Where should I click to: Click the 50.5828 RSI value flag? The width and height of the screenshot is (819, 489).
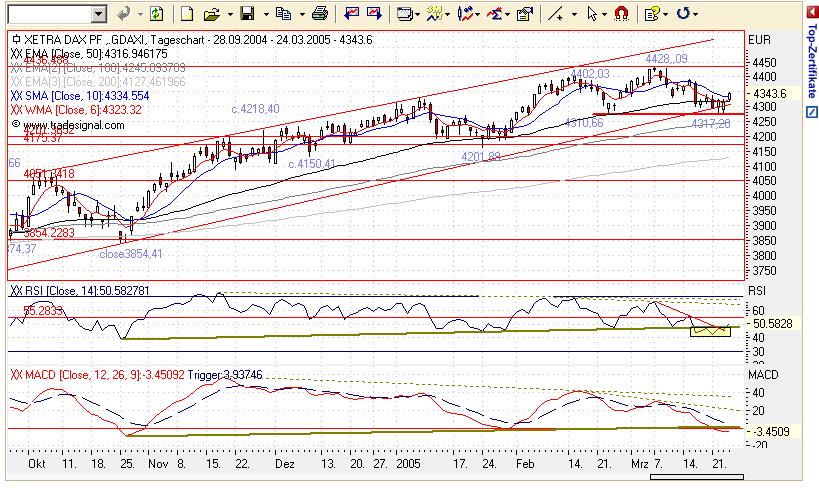(772, 324)
